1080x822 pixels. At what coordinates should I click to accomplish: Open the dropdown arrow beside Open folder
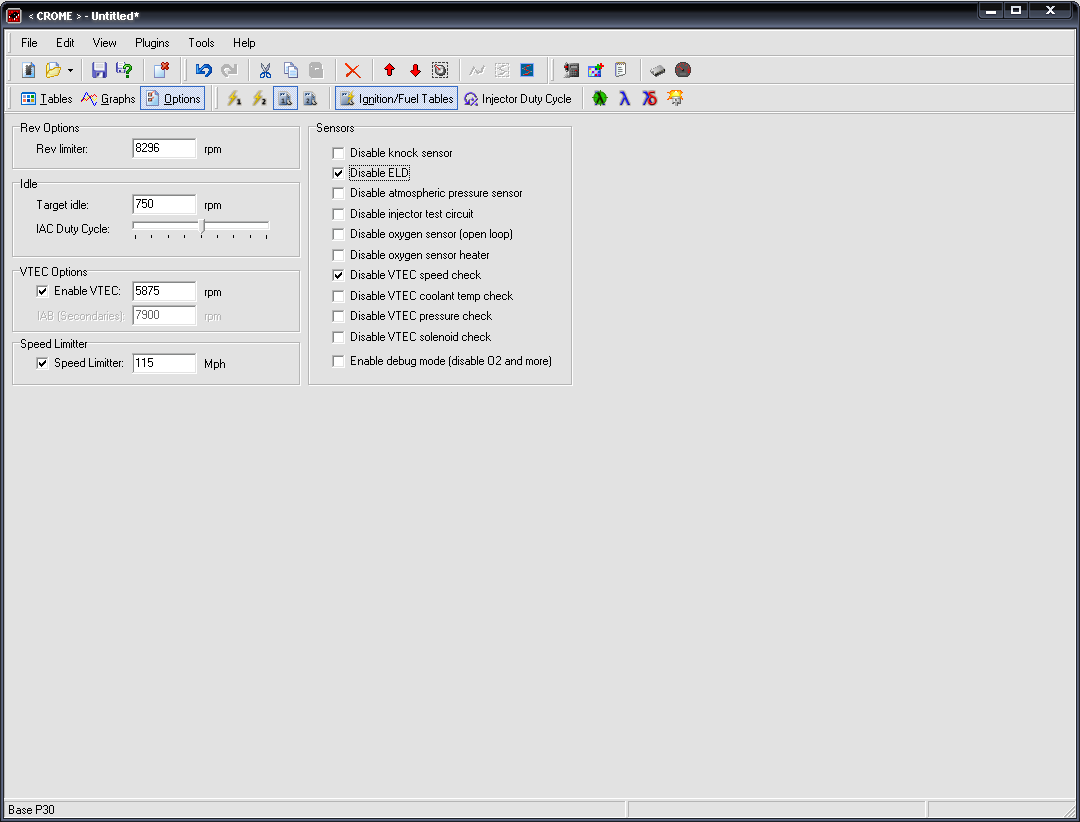click(x=70, y=71)
